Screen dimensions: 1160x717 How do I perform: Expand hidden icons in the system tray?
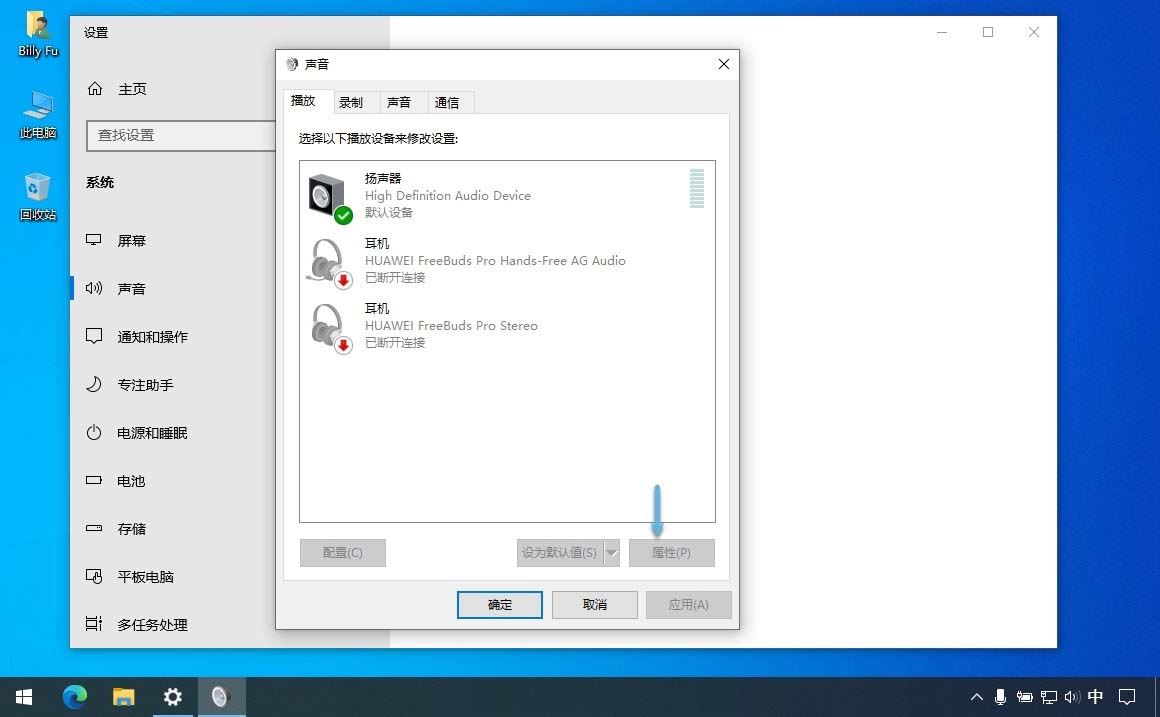point(977,697)
